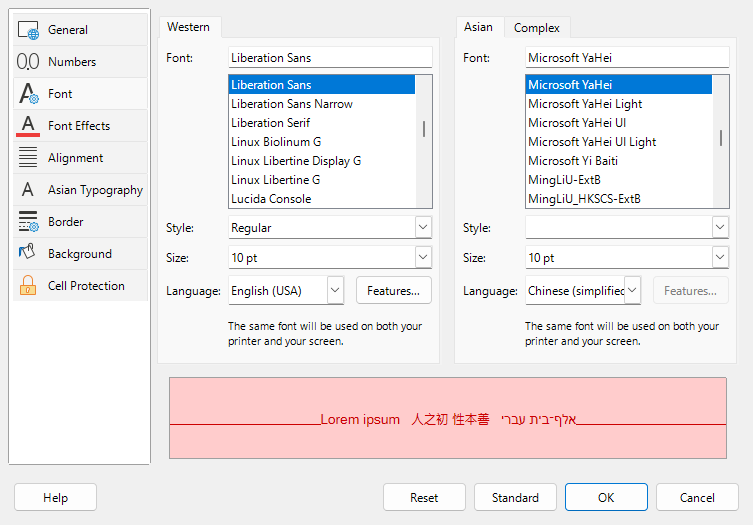The width and height of the screenshot is (753, 525).
Task: Choose Linux Biolinum G font
Action: 322,142
